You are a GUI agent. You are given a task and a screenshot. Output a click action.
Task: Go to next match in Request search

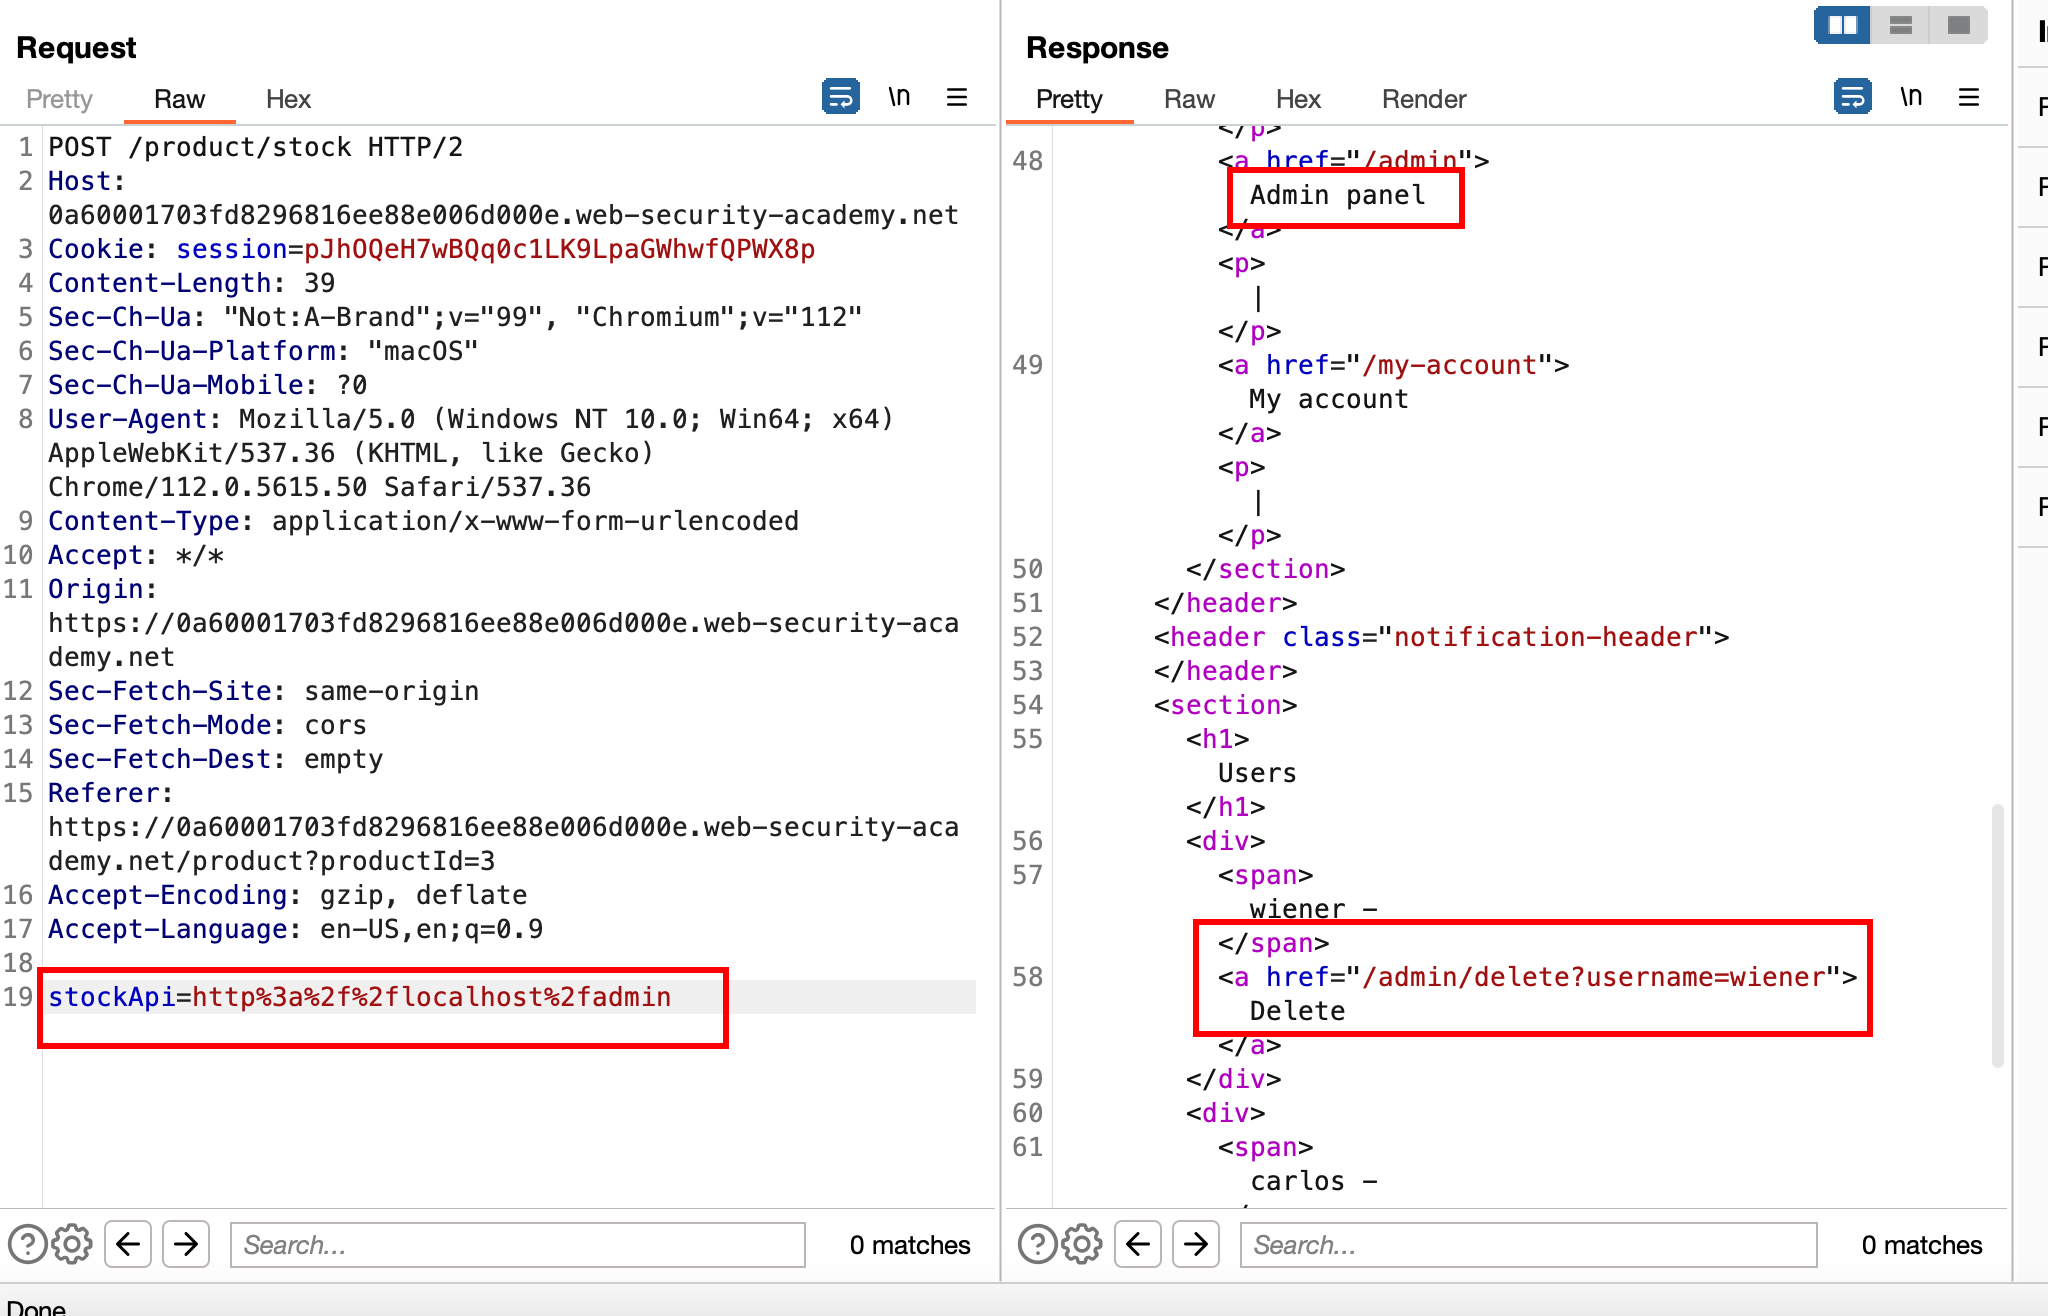coord(186,1244)
